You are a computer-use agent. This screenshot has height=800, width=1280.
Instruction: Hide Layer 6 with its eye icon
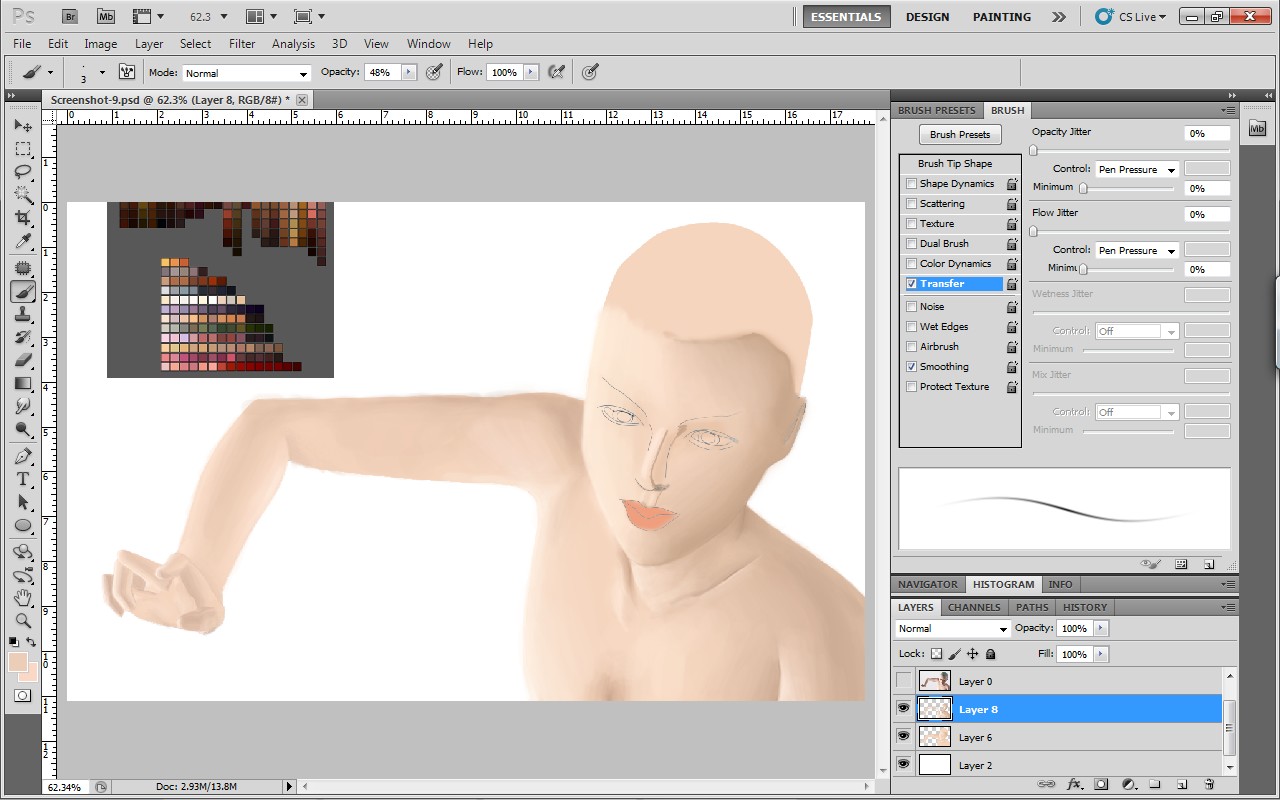[904, 737]
